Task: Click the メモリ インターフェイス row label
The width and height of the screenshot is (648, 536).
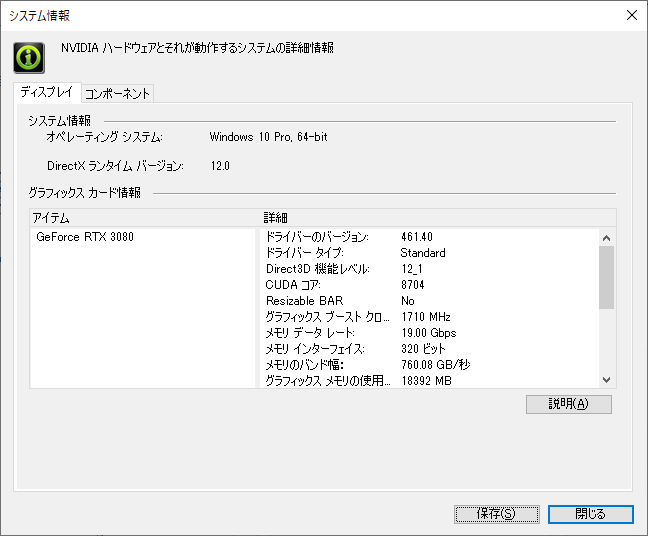Action: click(315, 349)
